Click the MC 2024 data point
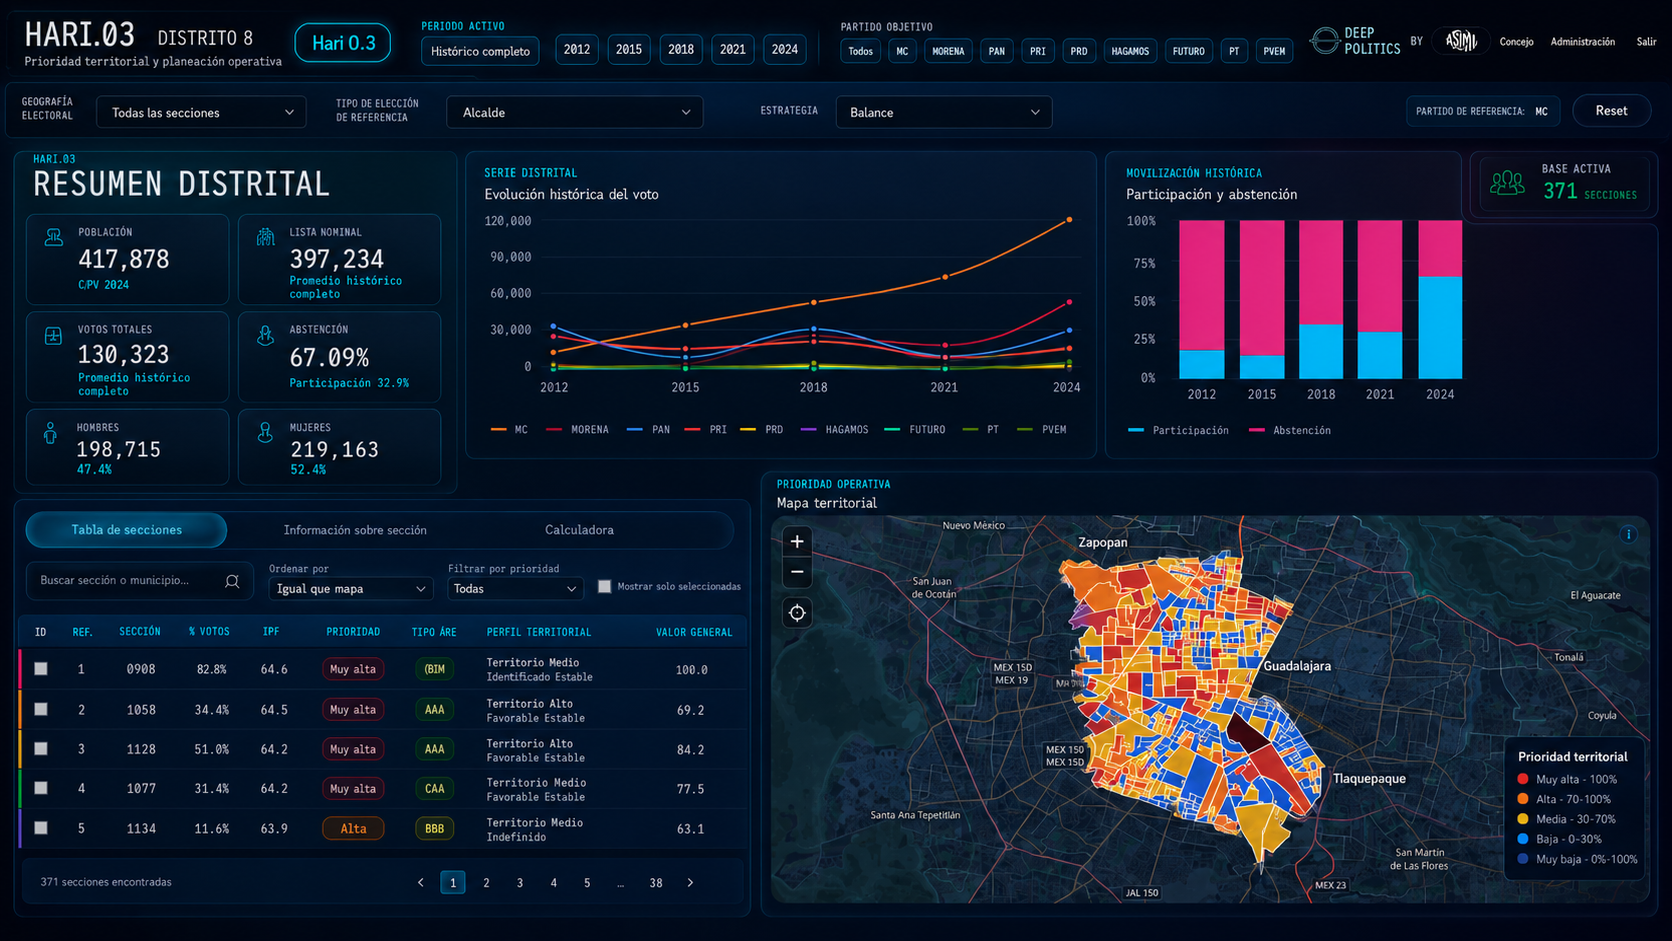Image resolution: width=1672 pixels, height=941 pixels. 1069,220
